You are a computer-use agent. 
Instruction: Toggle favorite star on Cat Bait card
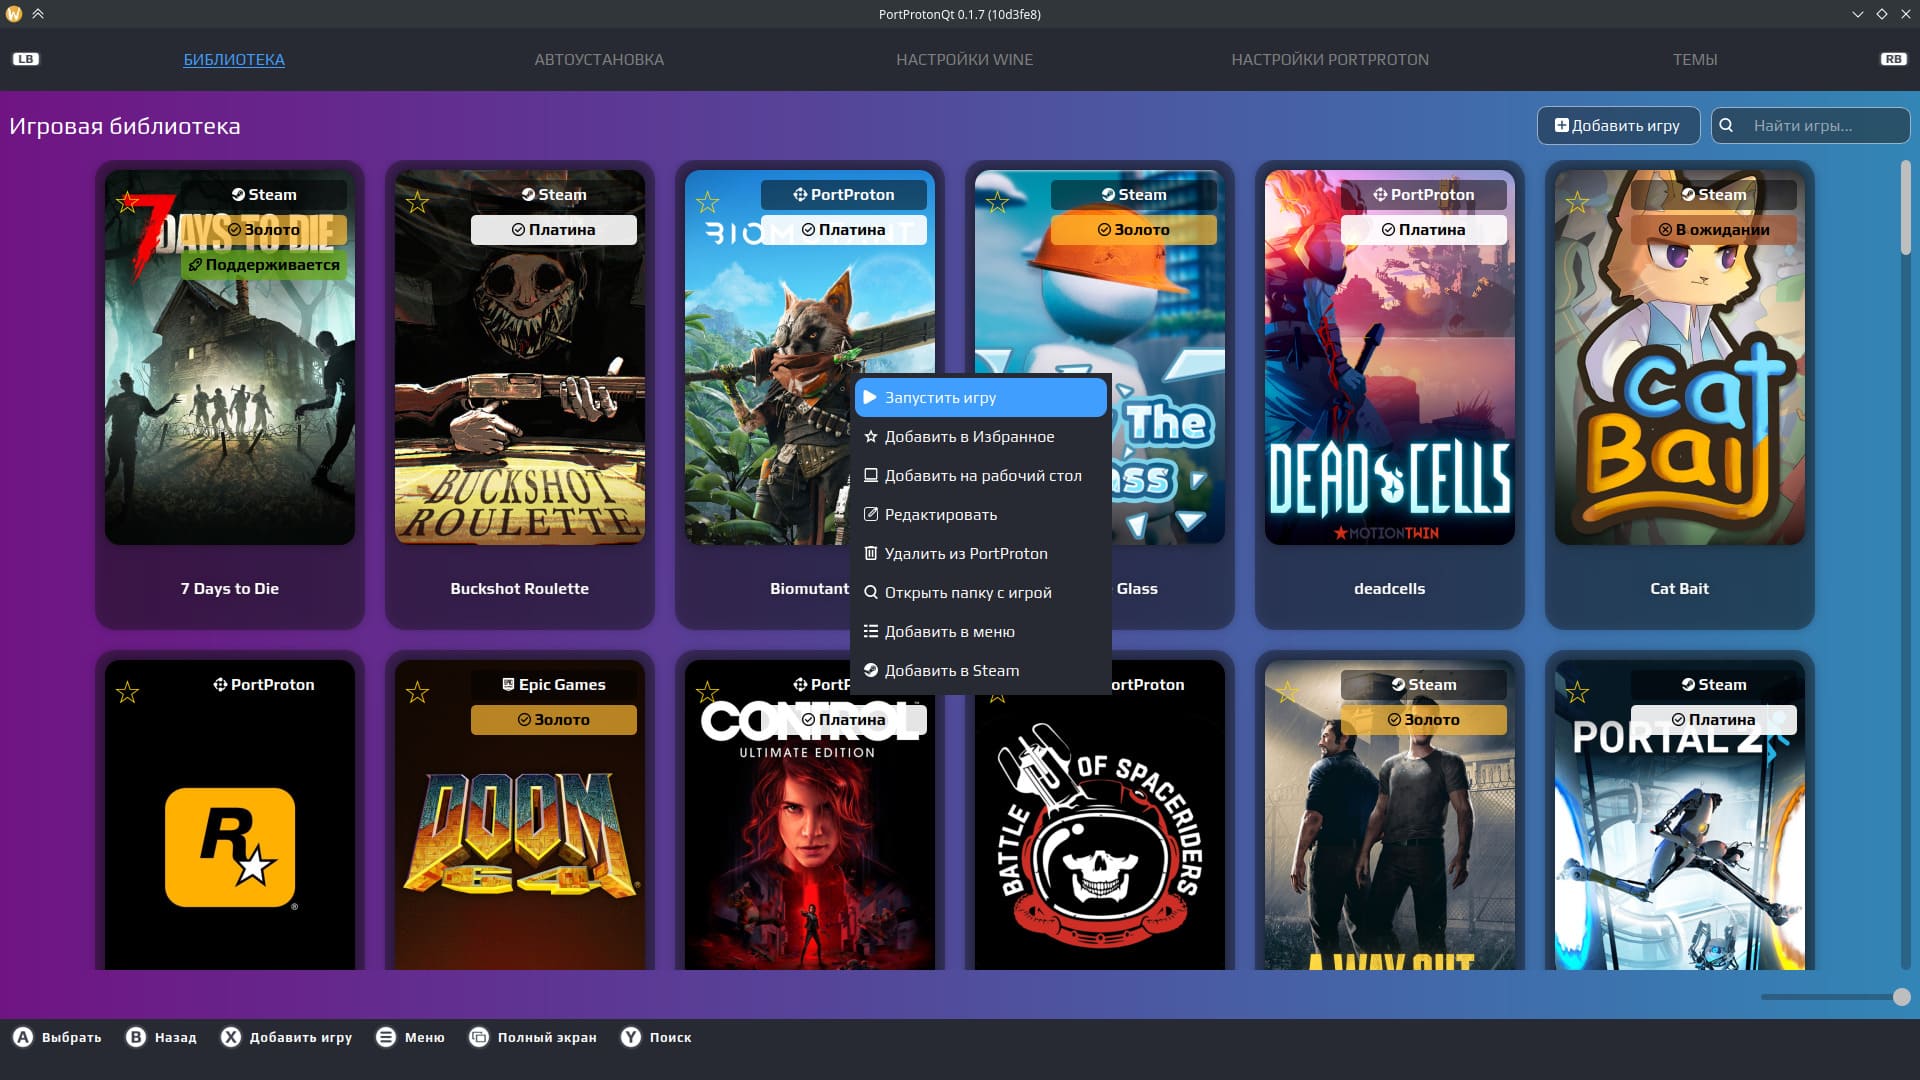(1577, 203)
